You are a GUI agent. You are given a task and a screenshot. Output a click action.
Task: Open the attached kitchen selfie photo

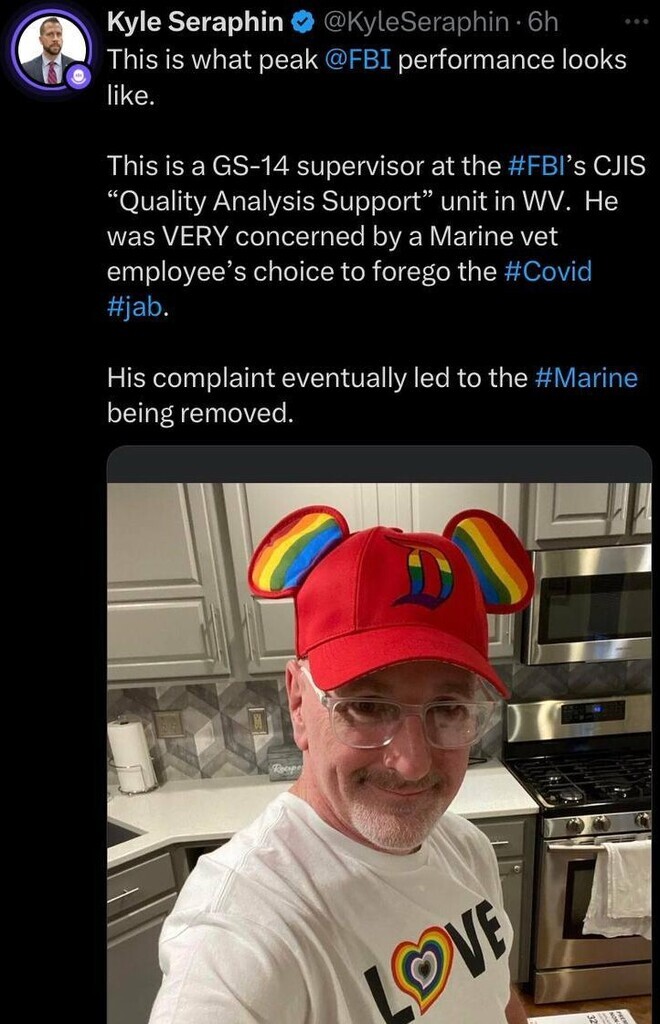point(379,753)
